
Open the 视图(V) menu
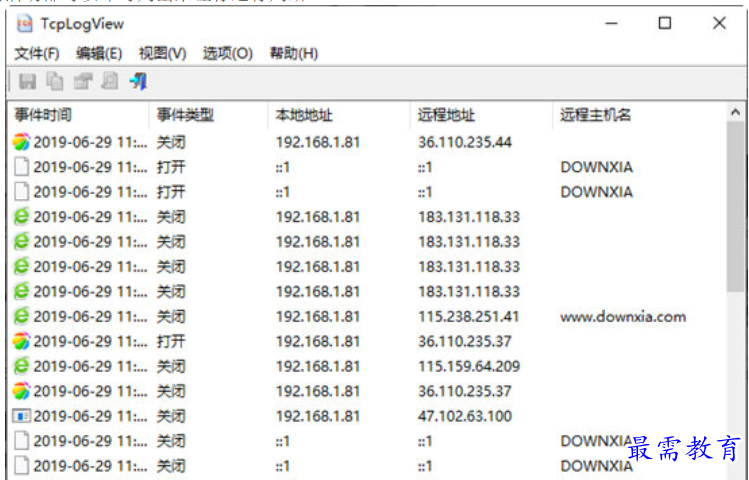pyautogui.click(x=162, y=53)
